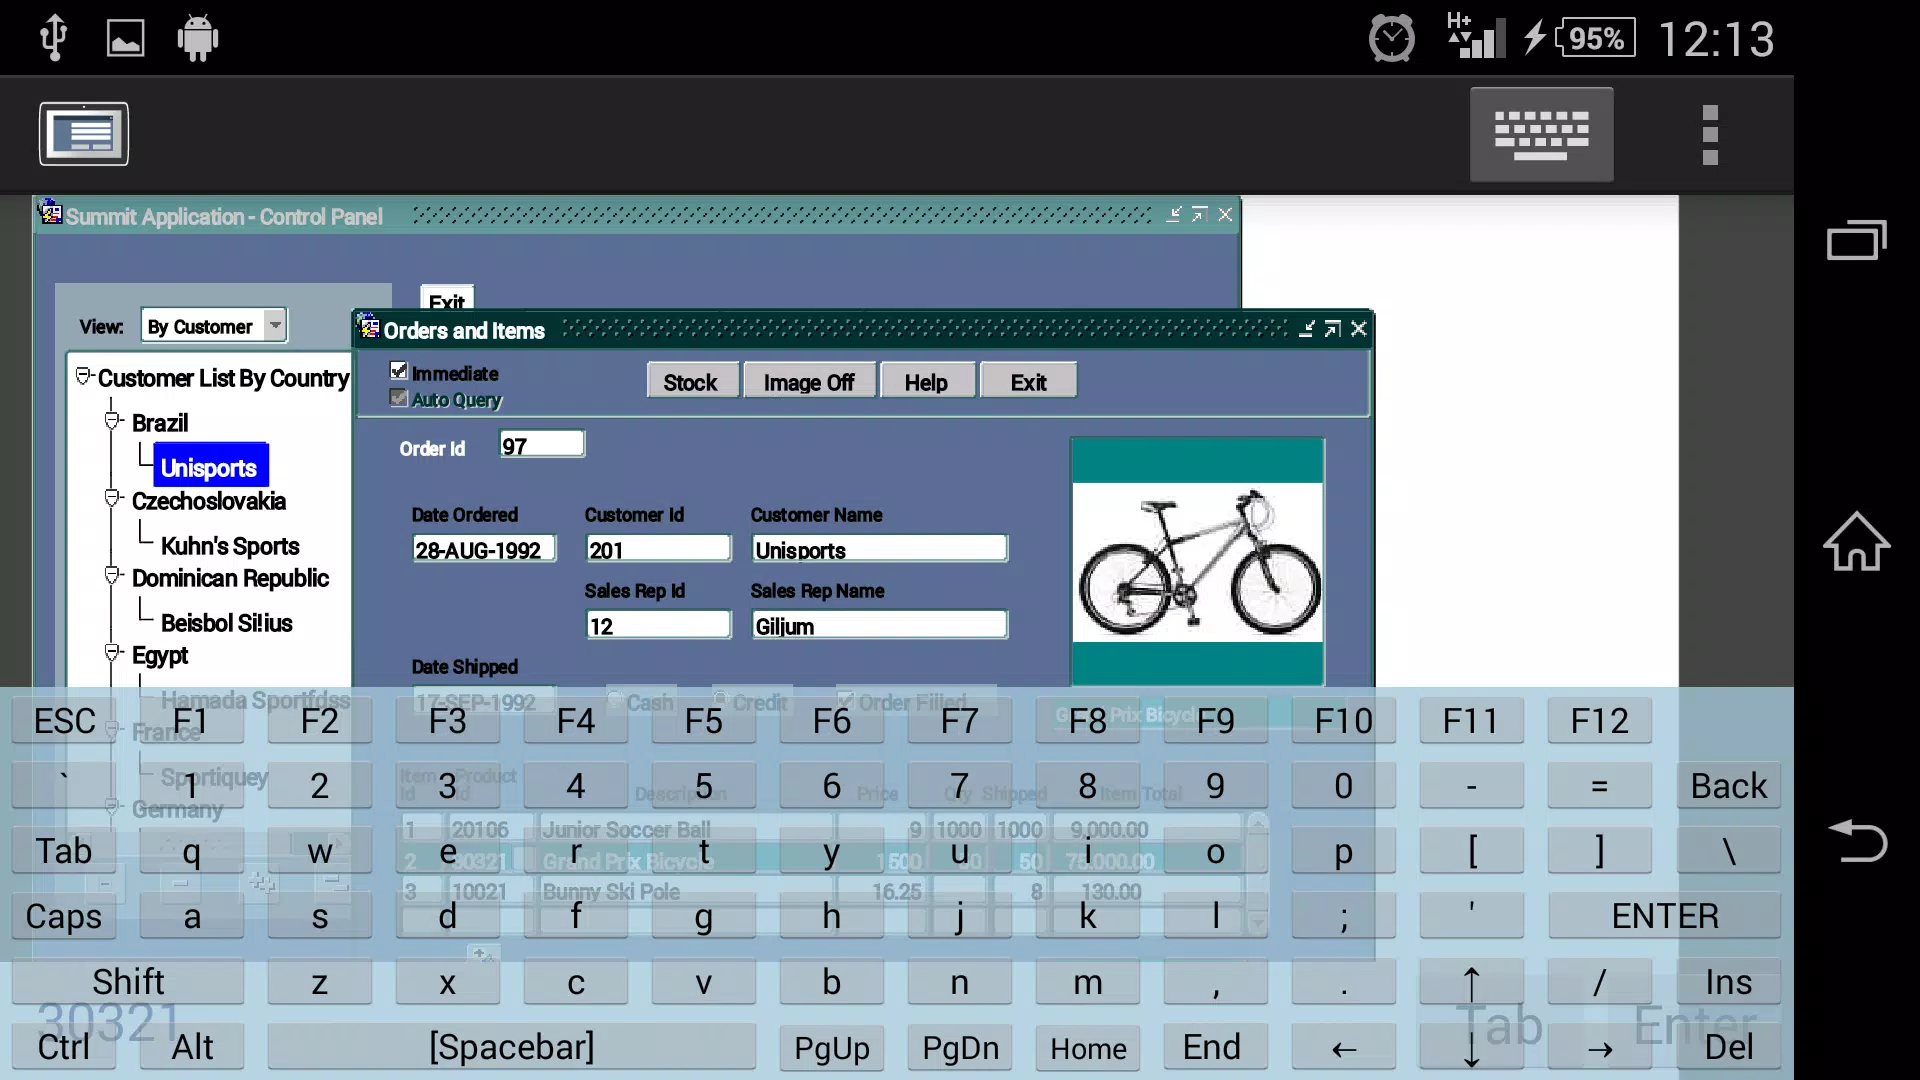Click the Orders and Items window icon
The height and width of the screenshot is (1080, 1920).
click(x=369, y=328)
